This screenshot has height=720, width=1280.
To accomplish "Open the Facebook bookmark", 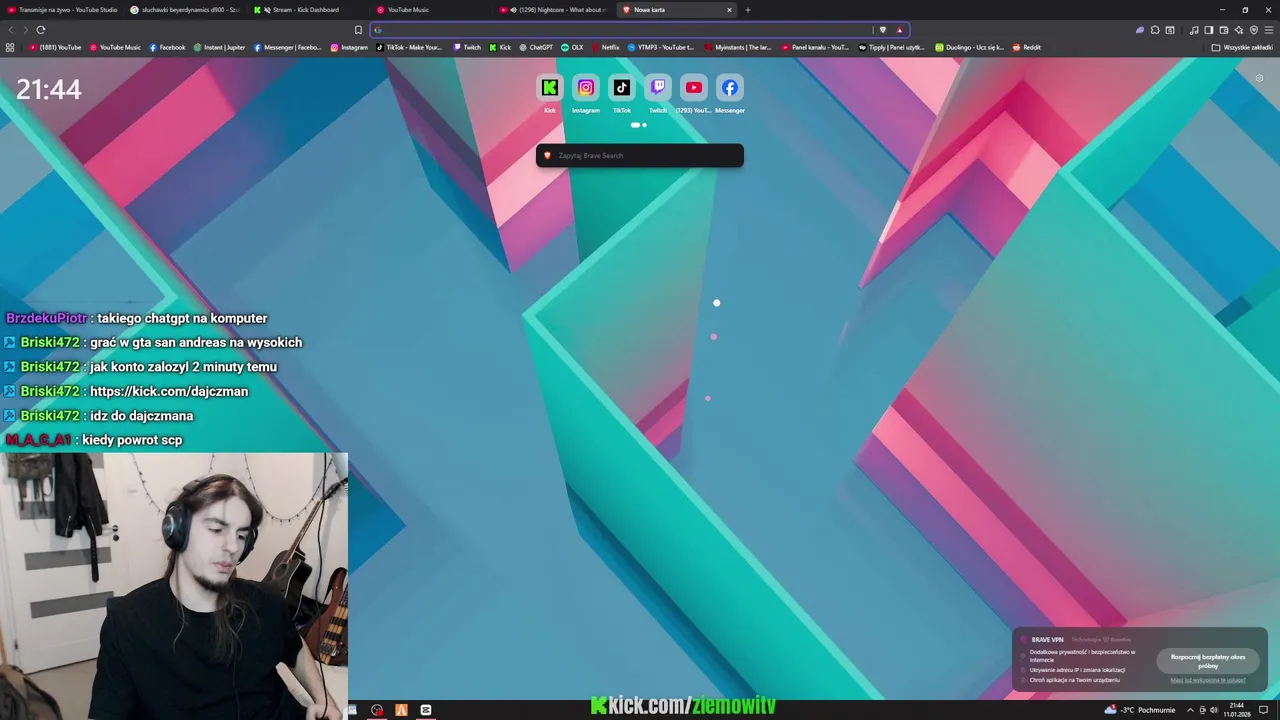I will click(x=167, y=47).
